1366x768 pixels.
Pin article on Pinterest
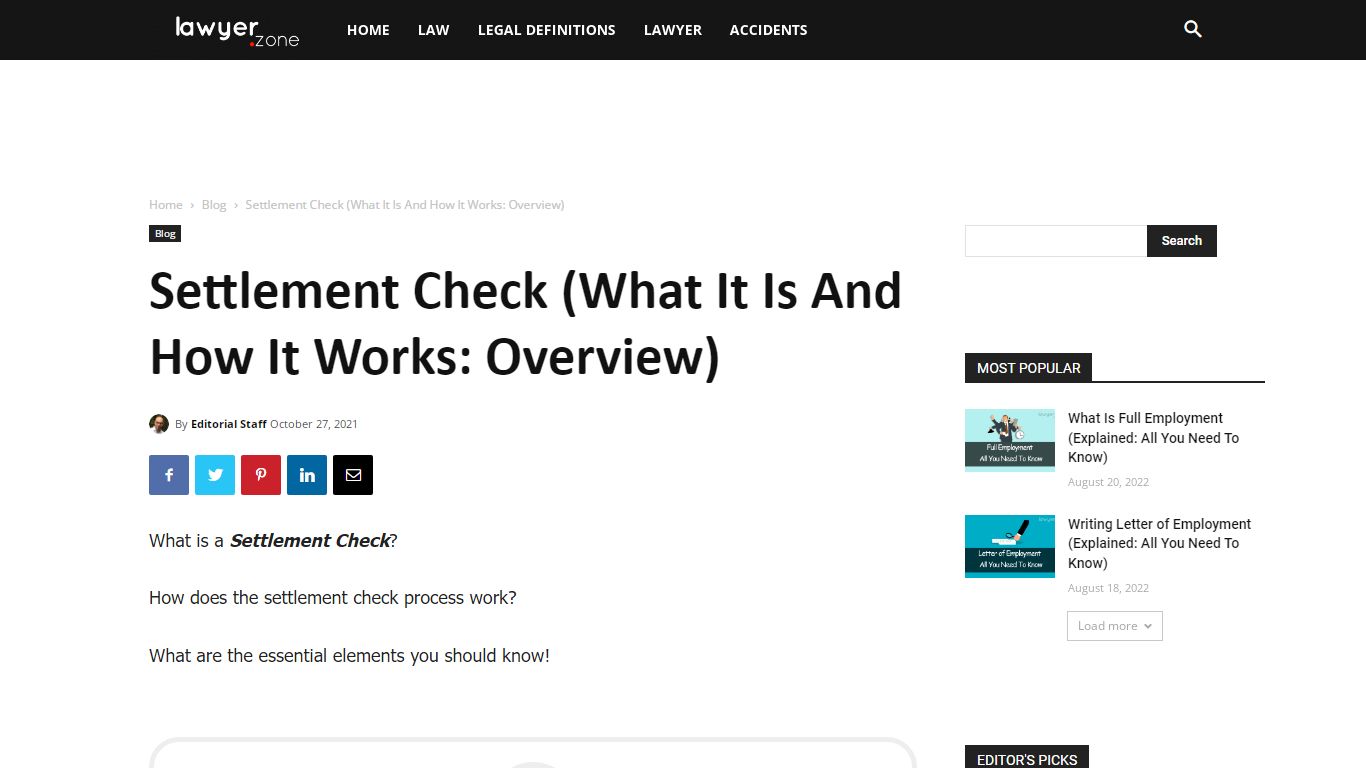point(261,475)
